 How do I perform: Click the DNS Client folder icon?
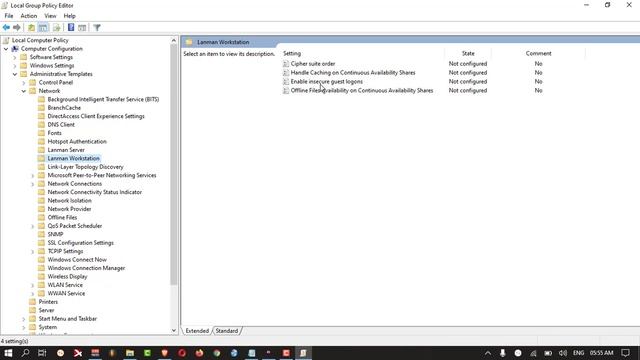(x=41, y=124)
